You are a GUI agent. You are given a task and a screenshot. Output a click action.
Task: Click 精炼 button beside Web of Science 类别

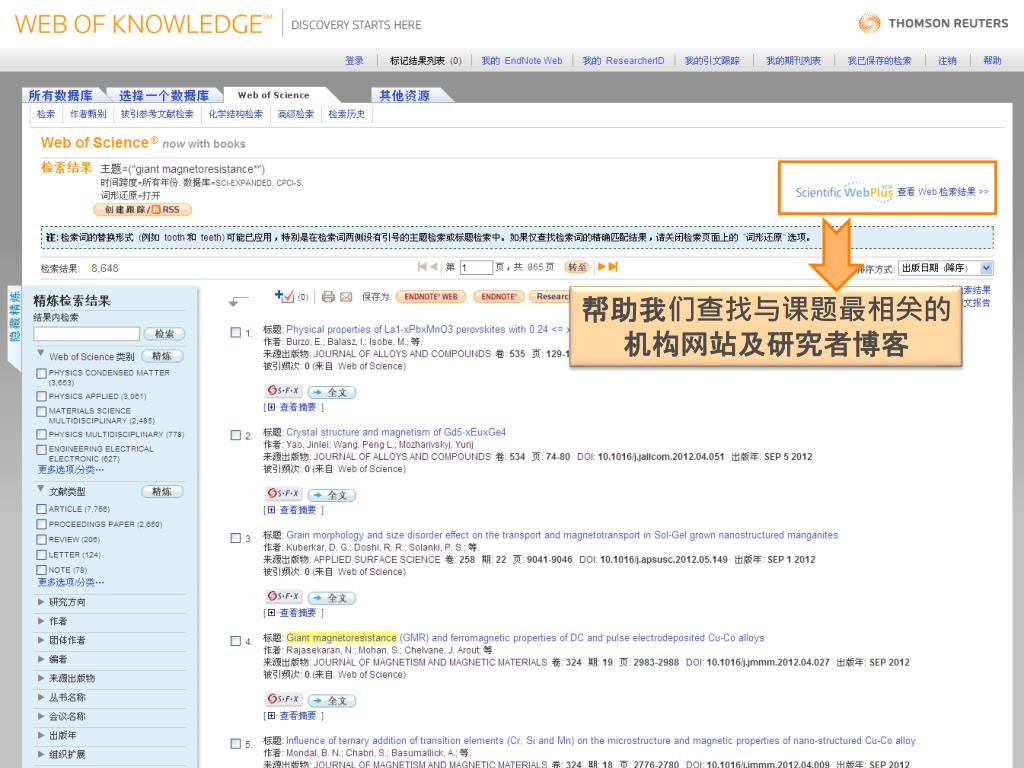[161, 356]
